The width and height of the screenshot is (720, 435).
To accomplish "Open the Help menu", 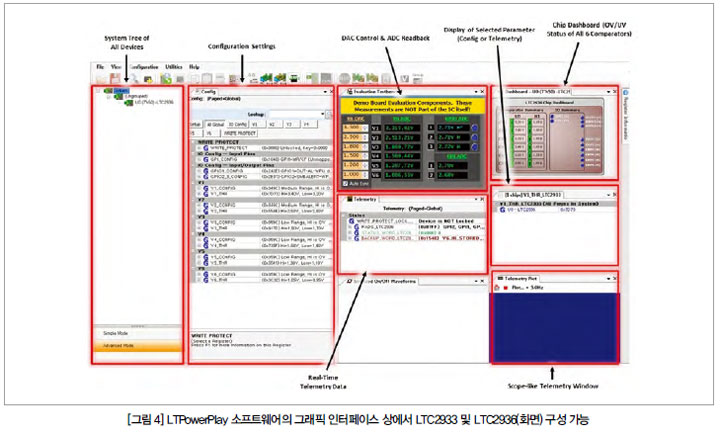I will pyautogui.click(x=194, y=67).
